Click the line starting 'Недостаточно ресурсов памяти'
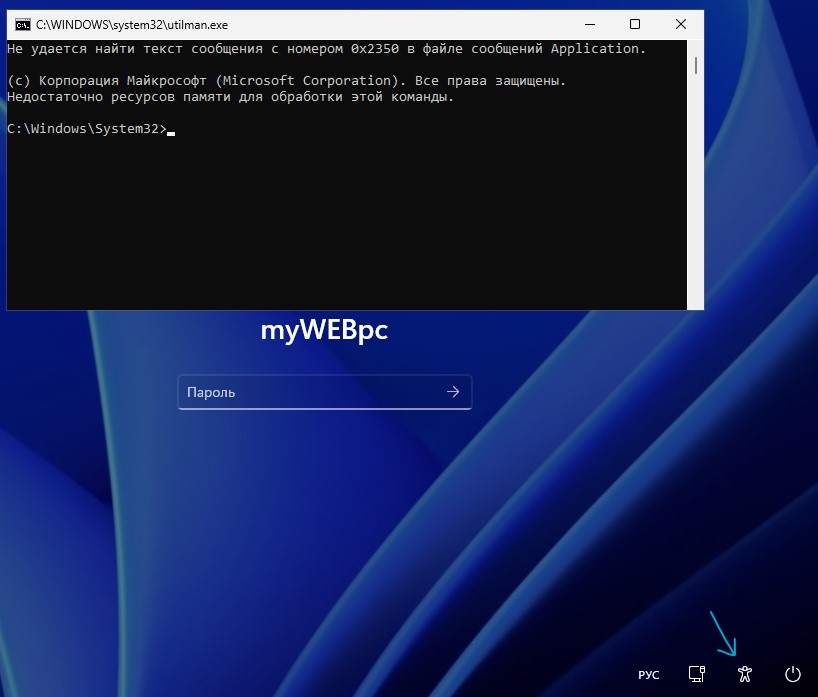This screenshot has height=697, width=818. (230, 97)
